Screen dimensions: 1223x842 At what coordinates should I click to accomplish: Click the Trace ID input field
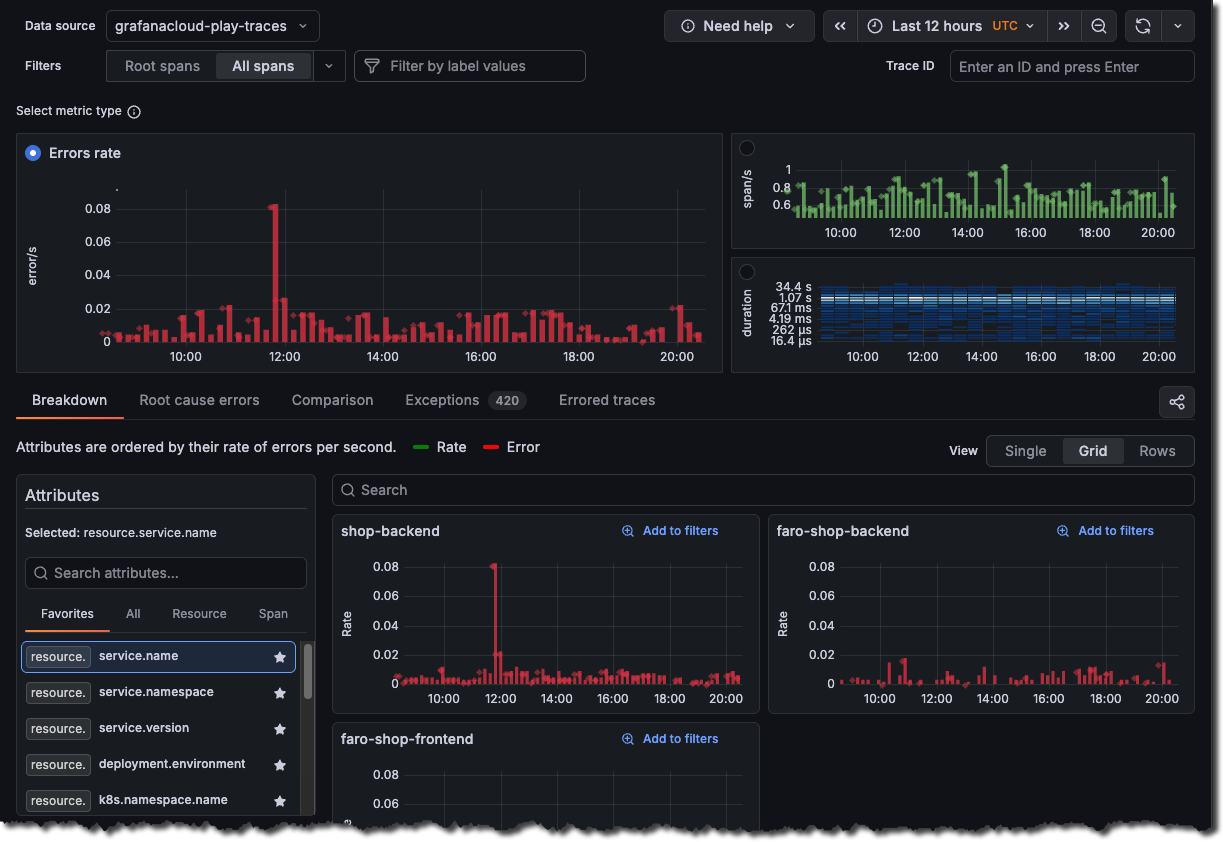(1071, 66)
